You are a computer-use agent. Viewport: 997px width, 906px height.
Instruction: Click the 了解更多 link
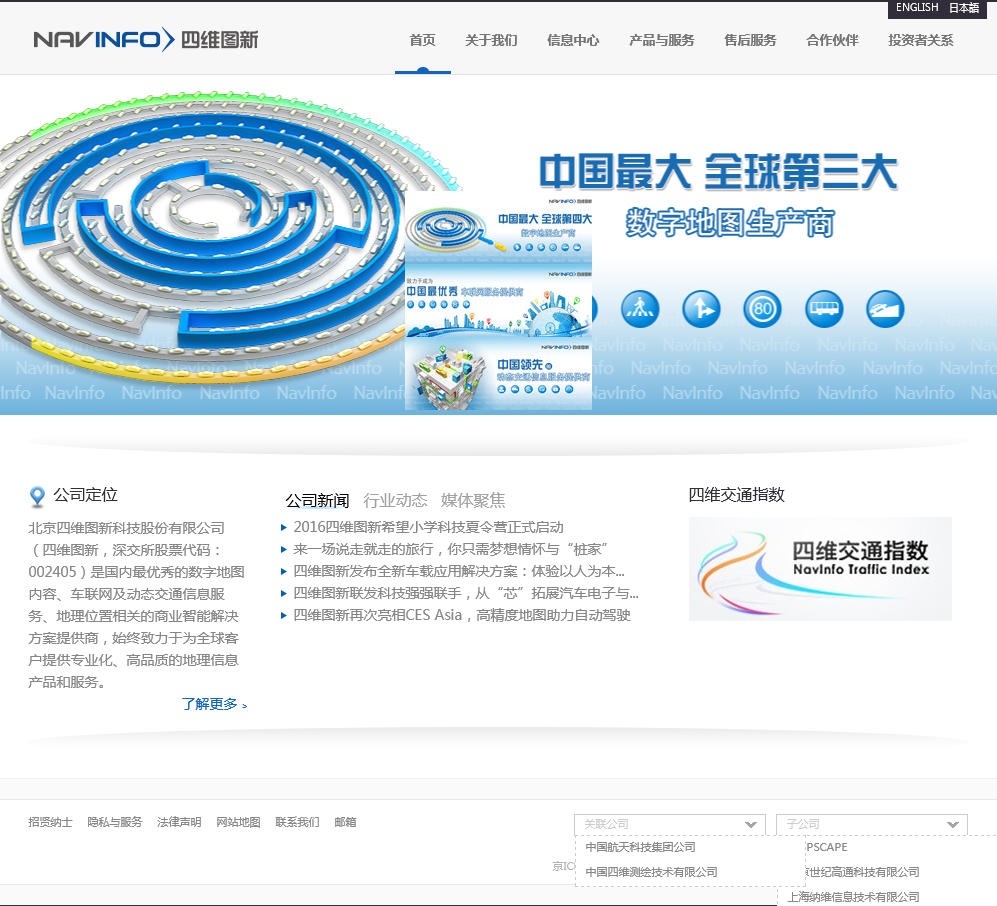(214, 704)
